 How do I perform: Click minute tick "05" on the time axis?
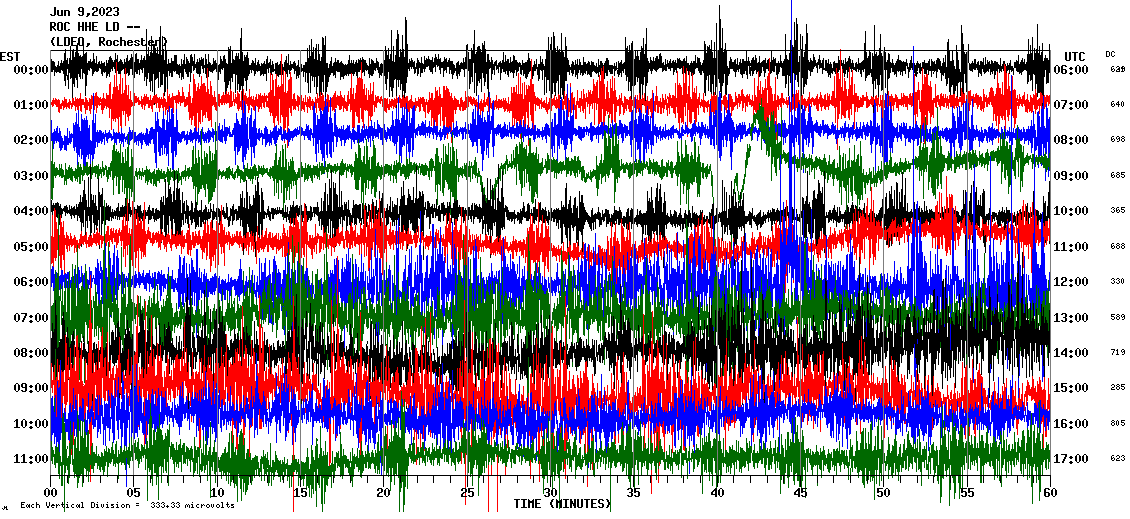[x=133, y=493]
